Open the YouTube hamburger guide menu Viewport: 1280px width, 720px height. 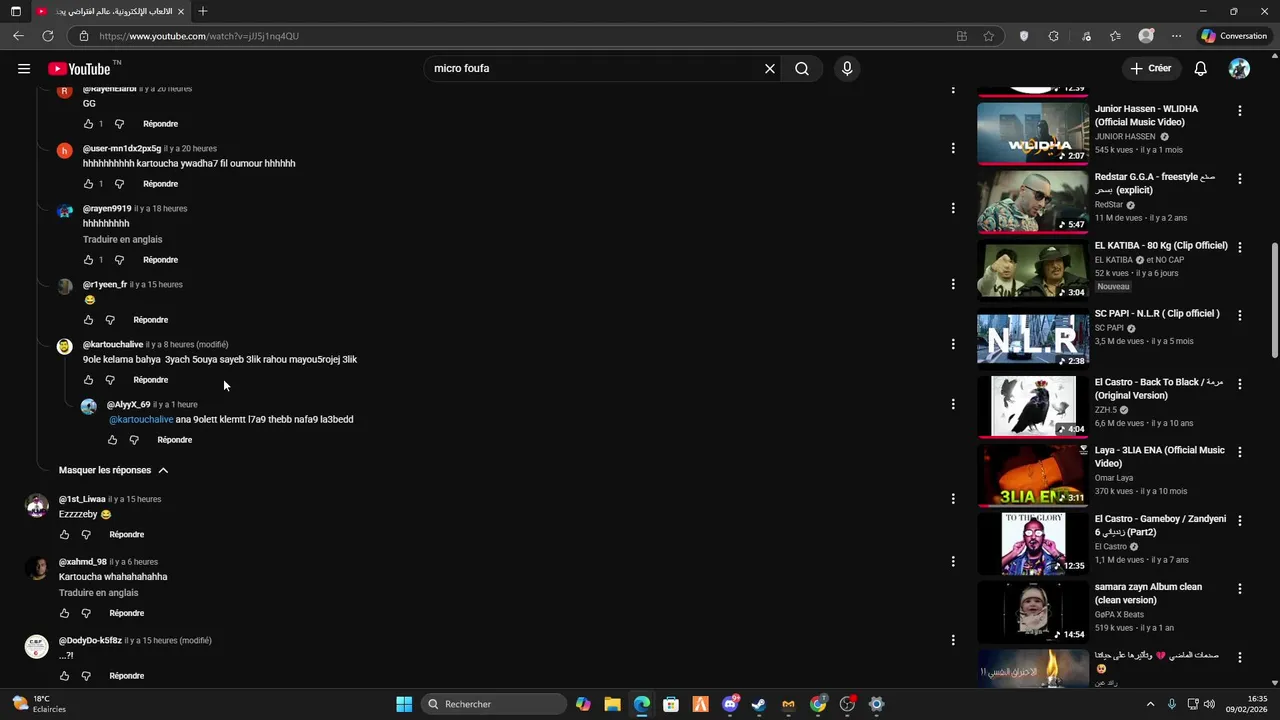(x=24, y=69)
